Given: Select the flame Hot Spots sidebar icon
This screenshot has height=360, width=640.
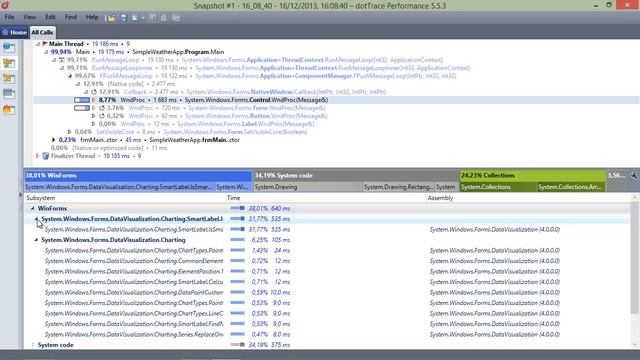Looking at the screenshot, I should point(9,109).
